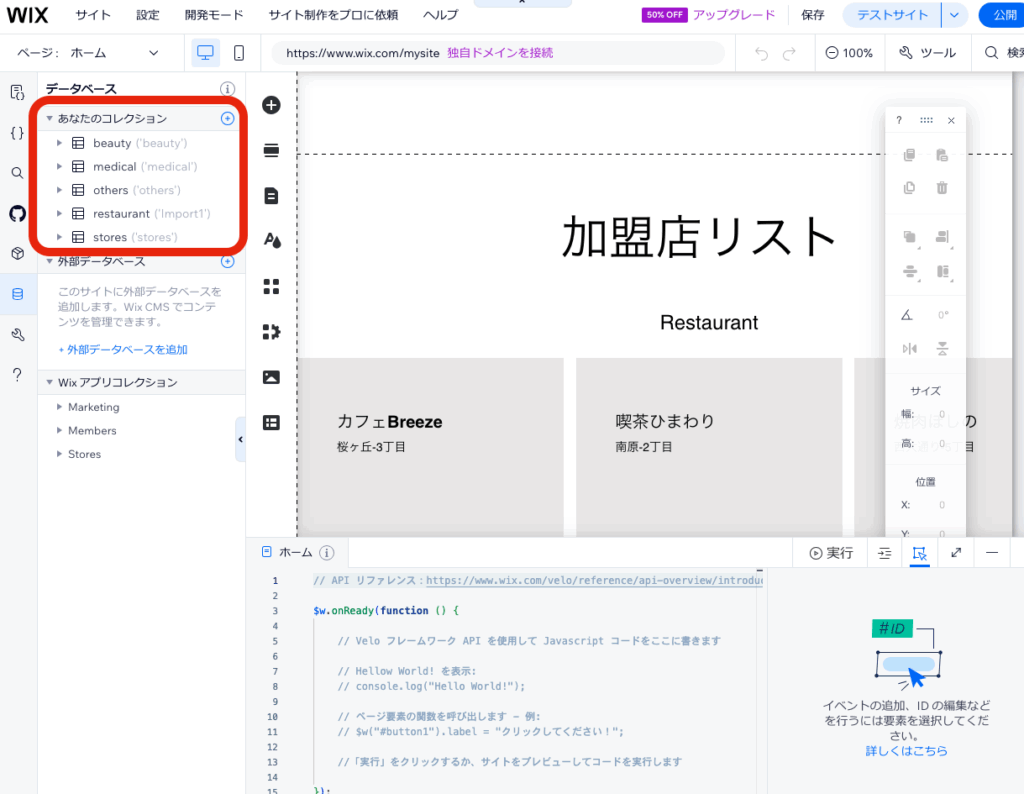Open the 開発モード menu

coord(214,15)
